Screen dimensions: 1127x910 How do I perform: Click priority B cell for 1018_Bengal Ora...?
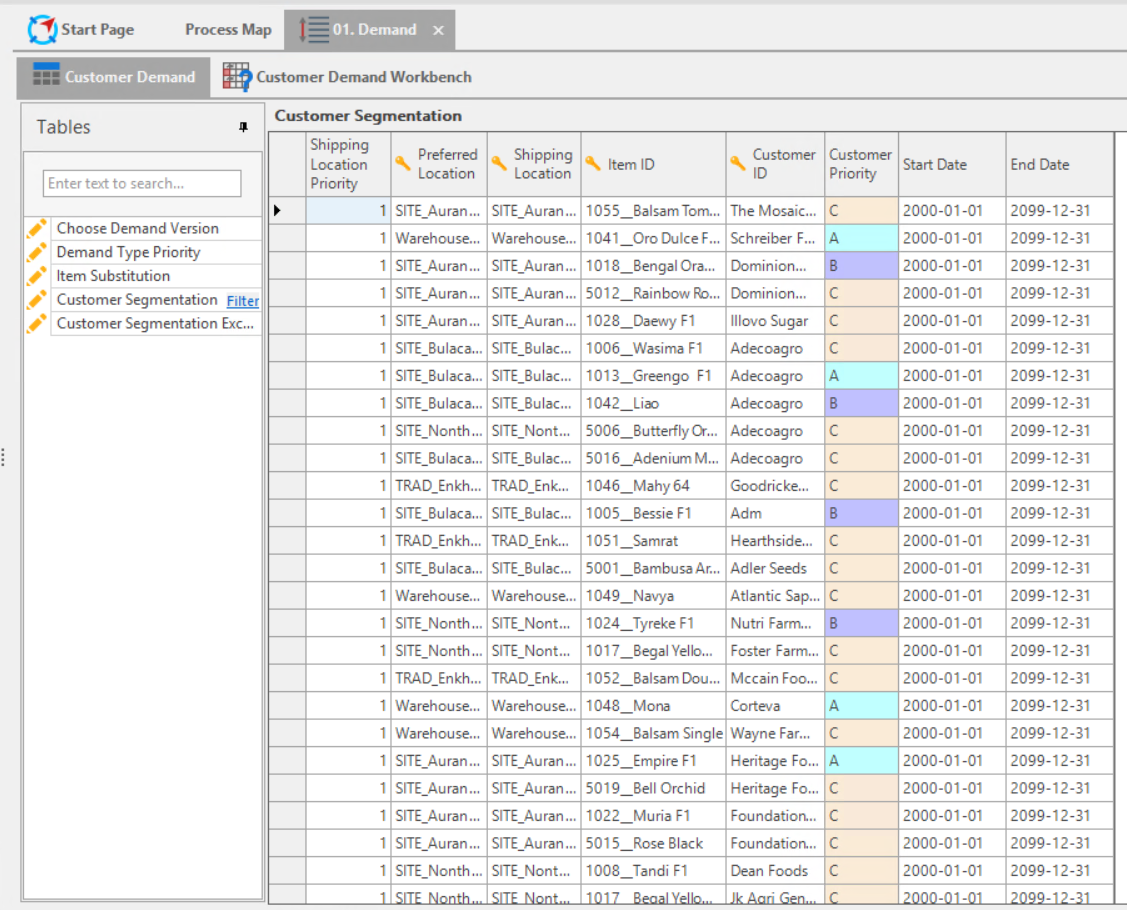pos(861,266)
